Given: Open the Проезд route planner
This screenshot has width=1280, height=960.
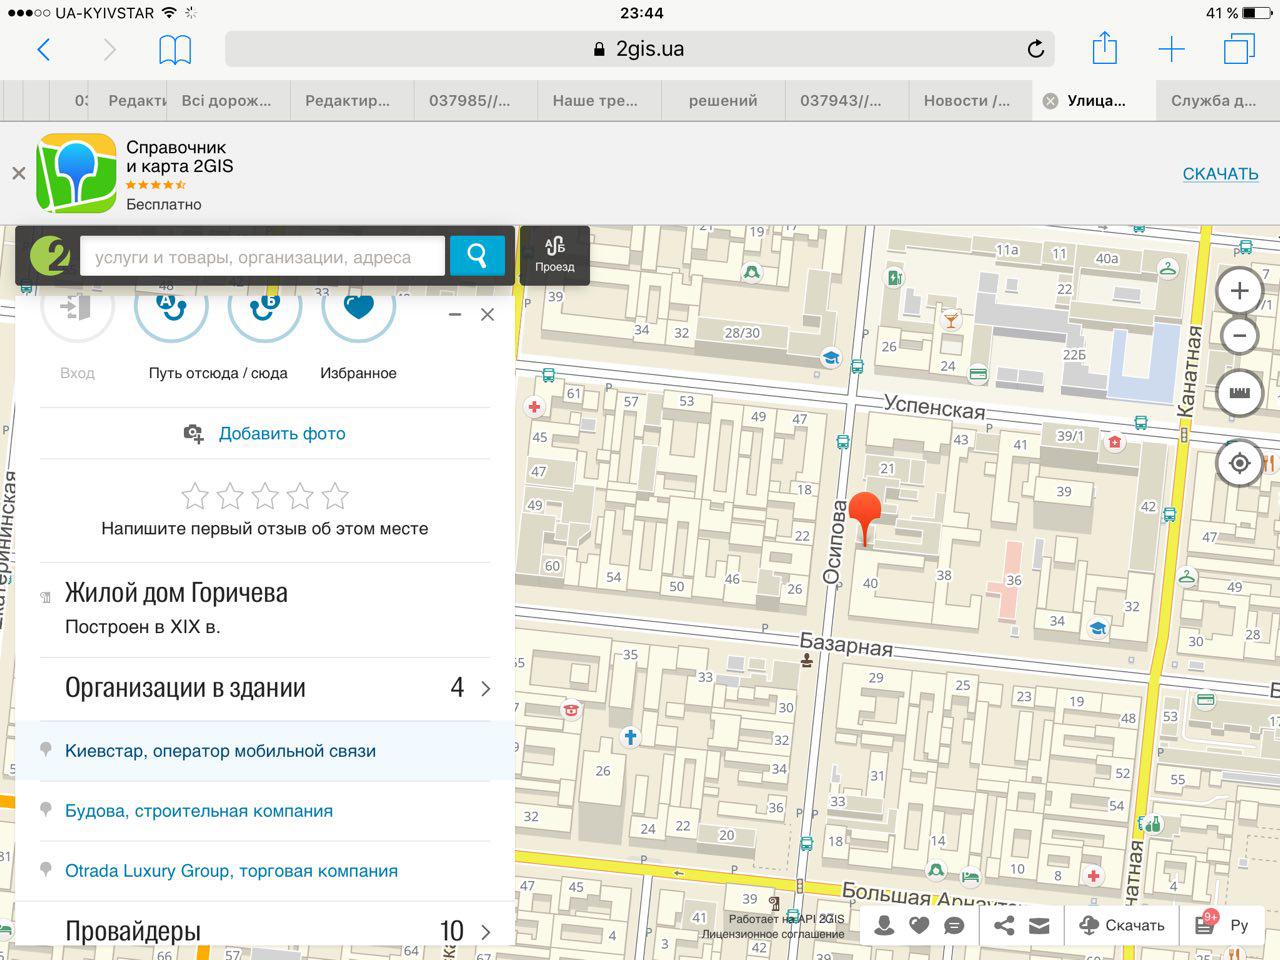Looking at the screenshot, I should (555, 255).
